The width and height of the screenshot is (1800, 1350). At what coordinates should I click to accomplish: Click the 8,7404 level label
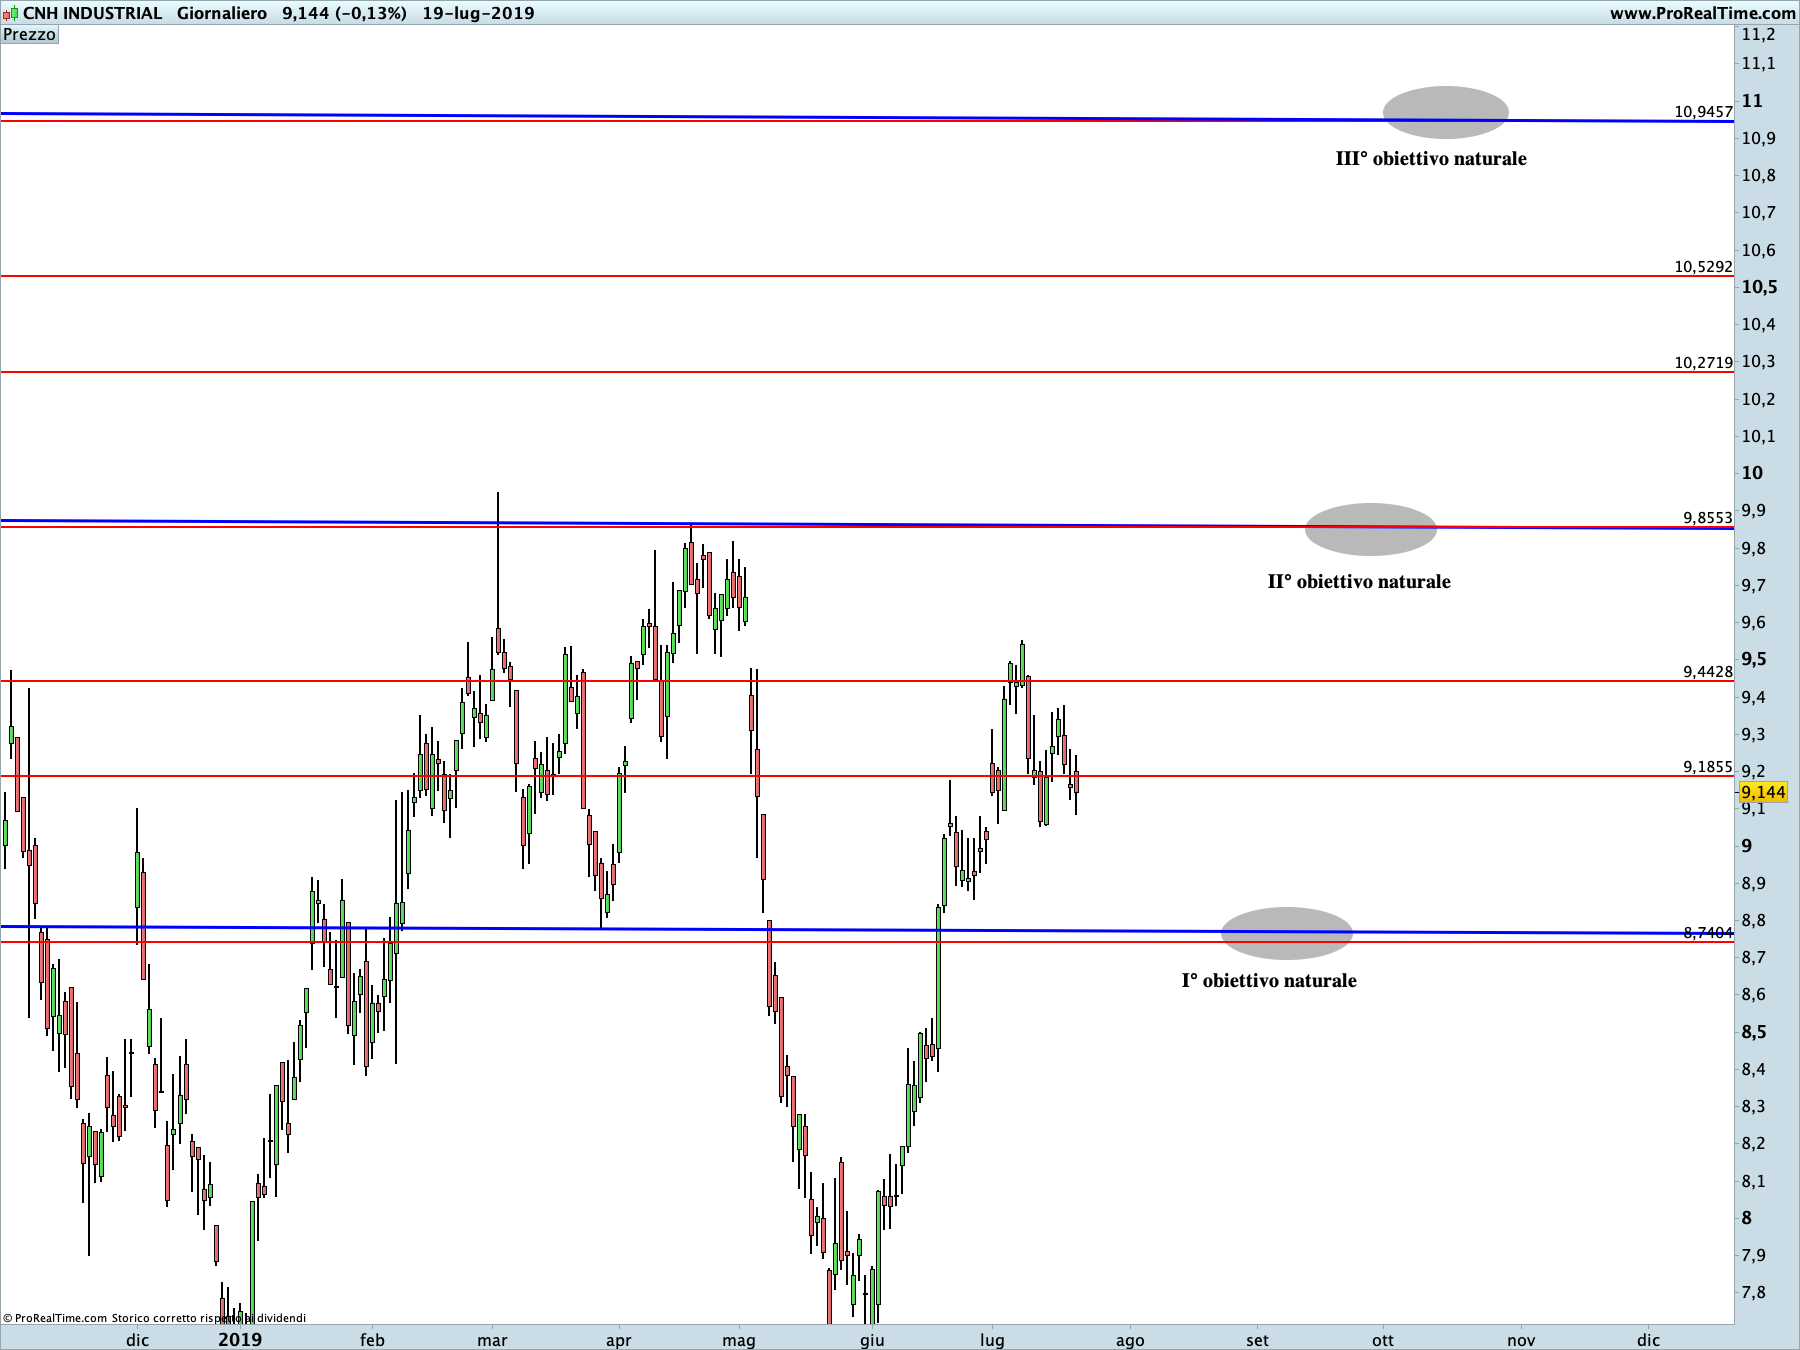coord(1707,932)
